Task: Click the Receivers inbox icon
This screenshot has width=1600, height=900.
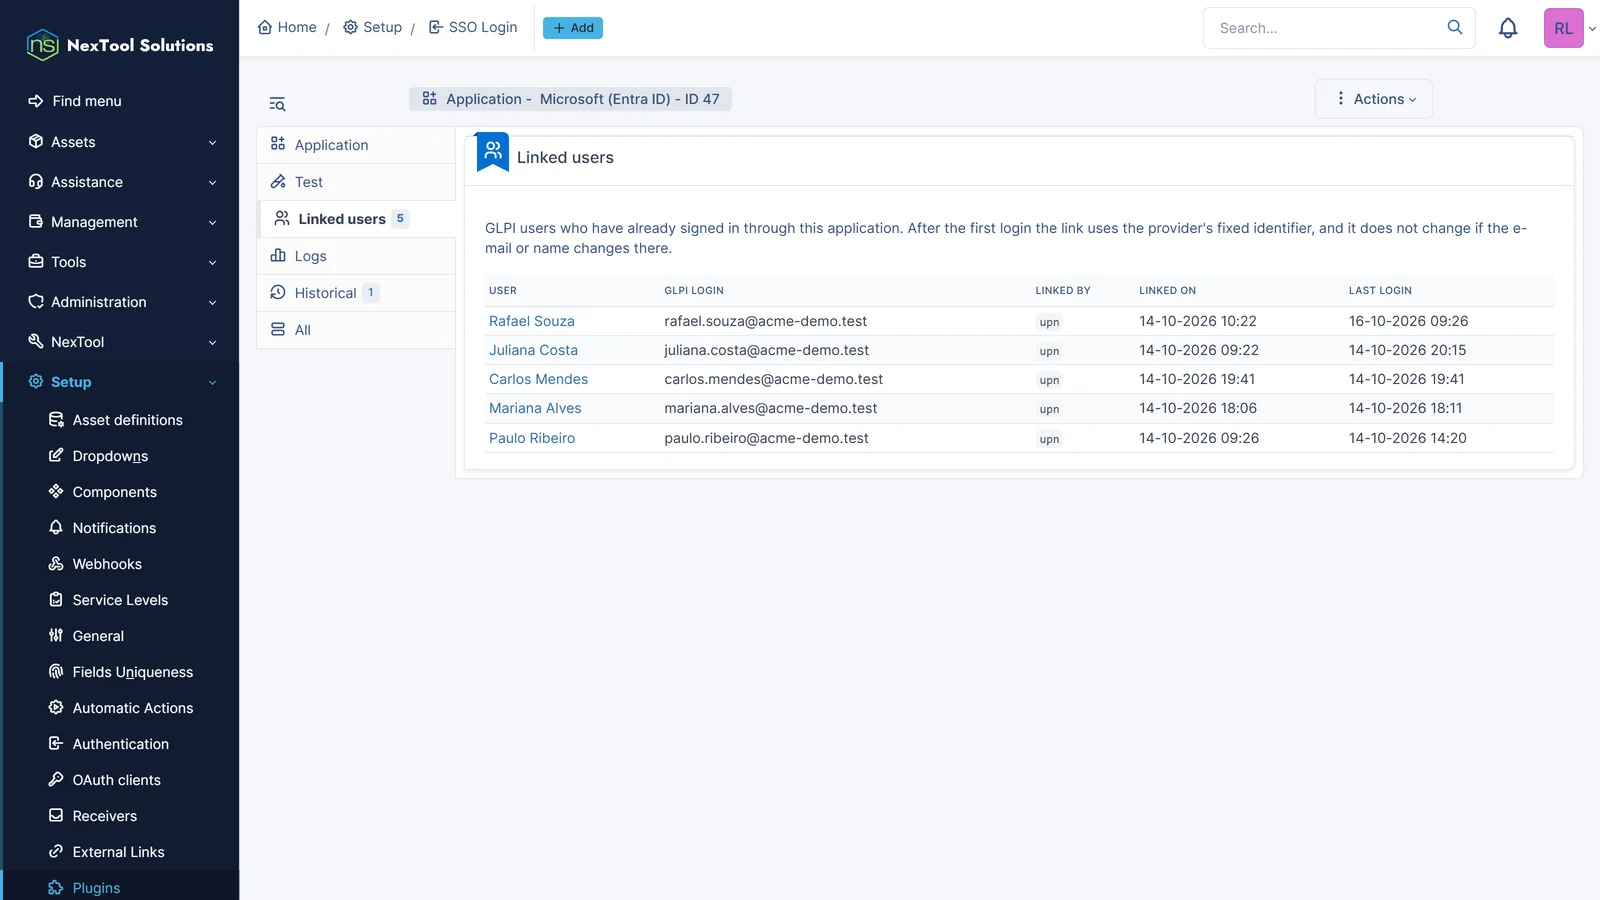Action: [x=56, y=816]
